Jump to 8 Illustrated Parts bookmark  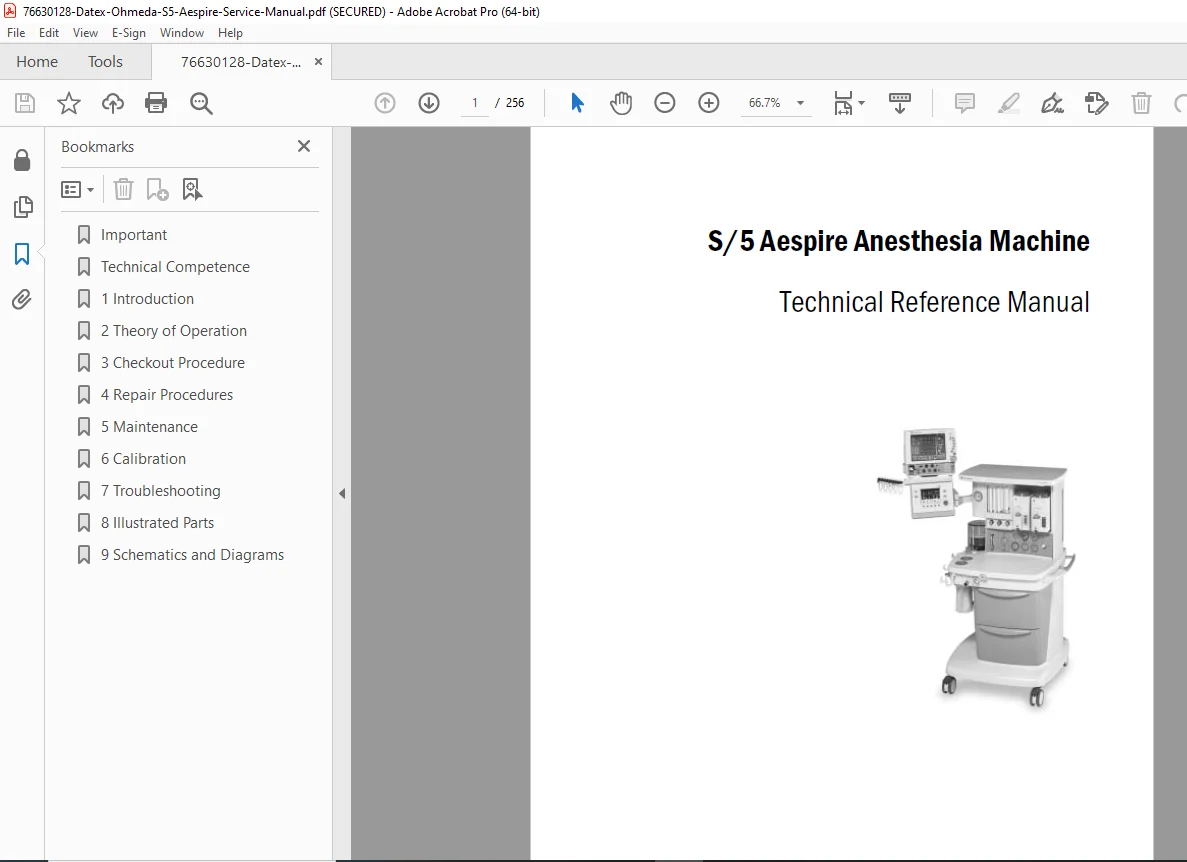coord(157,523)
